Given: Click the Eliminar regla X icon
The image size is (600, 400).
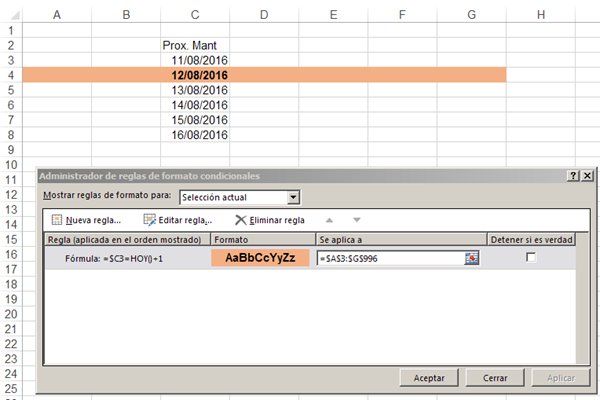Looking at the screenshot, I should (x=241, y=220).
